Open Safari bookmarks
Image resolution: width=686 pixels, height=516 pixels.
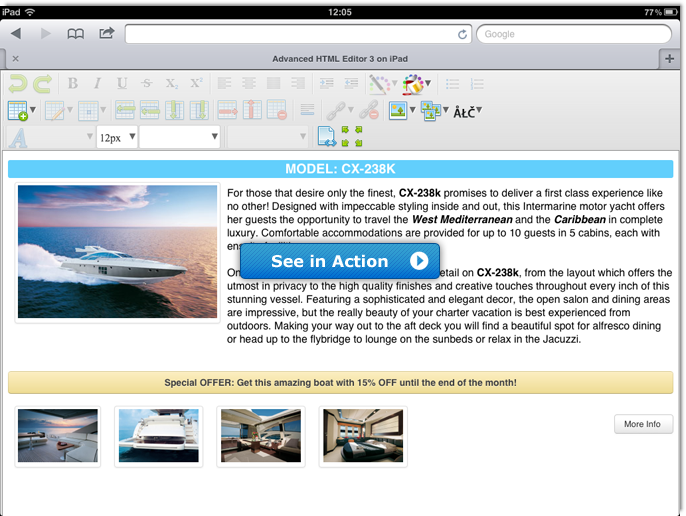point(75,34)
